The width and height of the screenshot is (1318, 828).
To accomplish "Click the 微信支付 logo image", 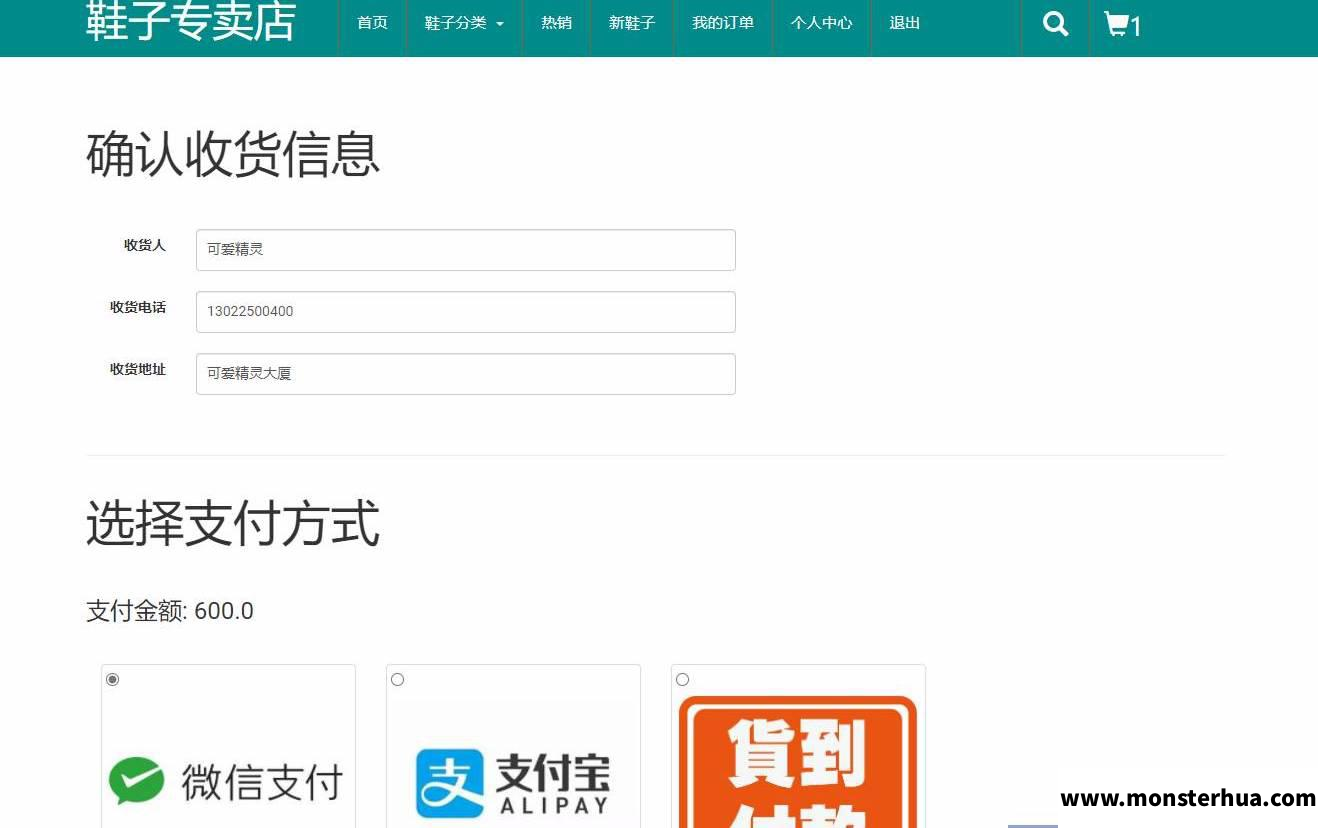I will click(x=228, y=781).
